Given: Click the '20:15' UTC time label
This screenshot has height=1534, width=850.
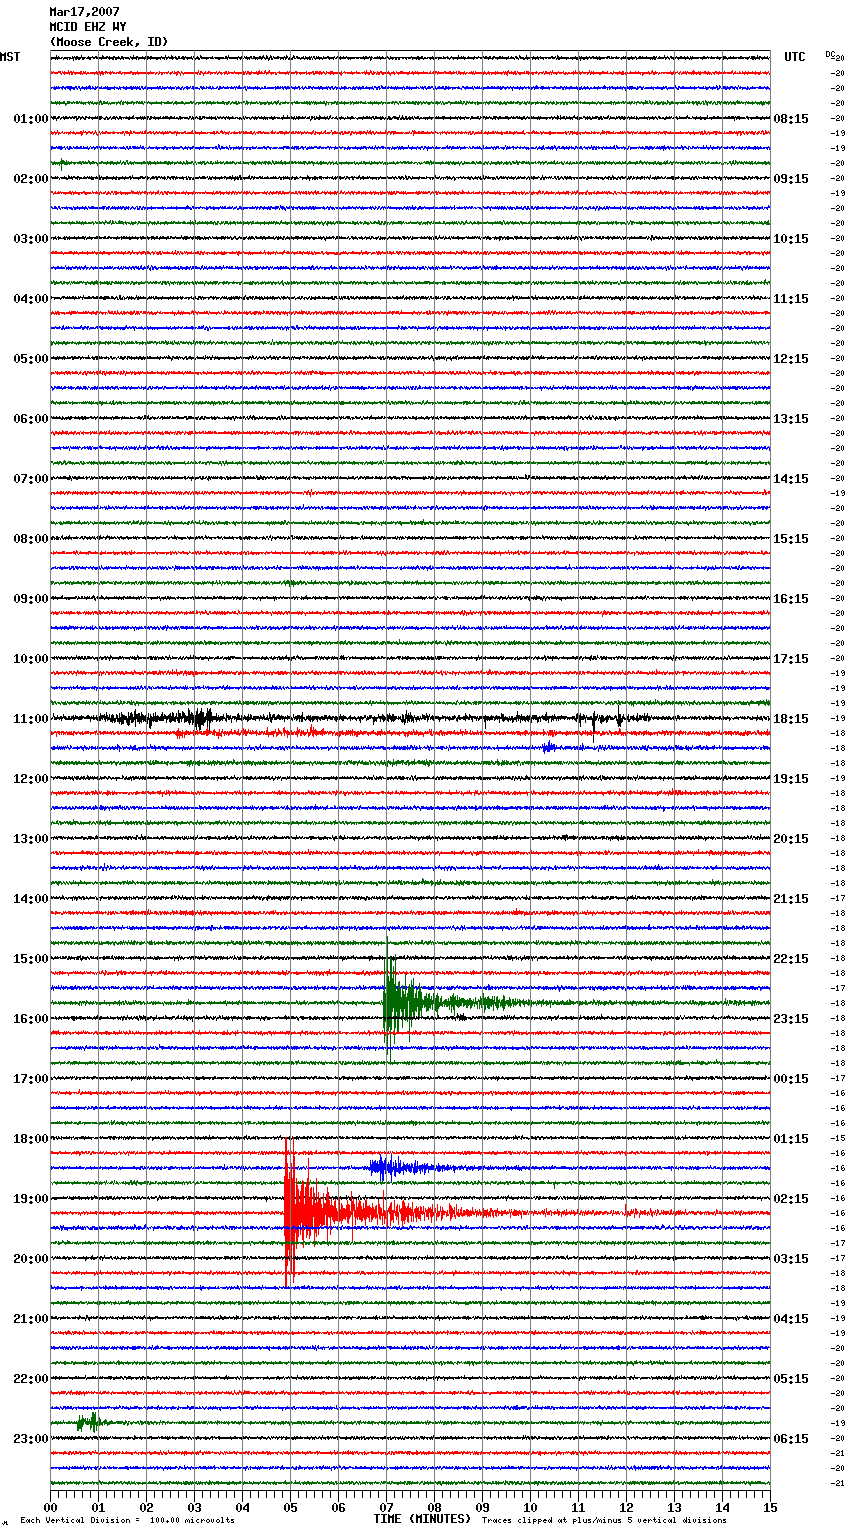Looking at the screenshot, I should [791, 839].
